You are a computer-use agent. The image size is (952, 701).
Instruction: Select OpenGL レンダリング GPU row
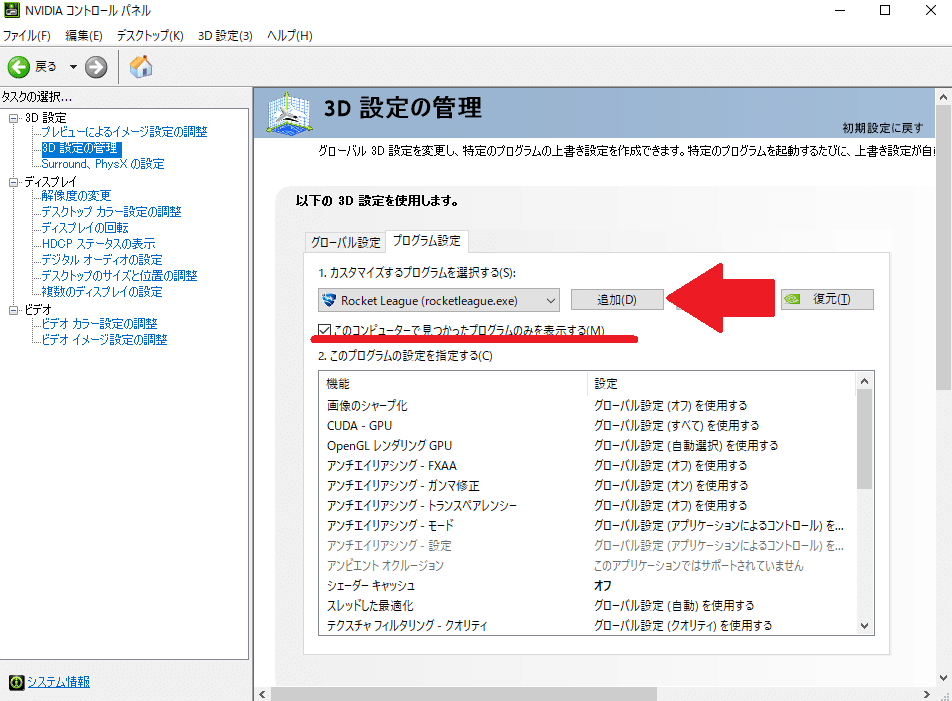(587, 445)
